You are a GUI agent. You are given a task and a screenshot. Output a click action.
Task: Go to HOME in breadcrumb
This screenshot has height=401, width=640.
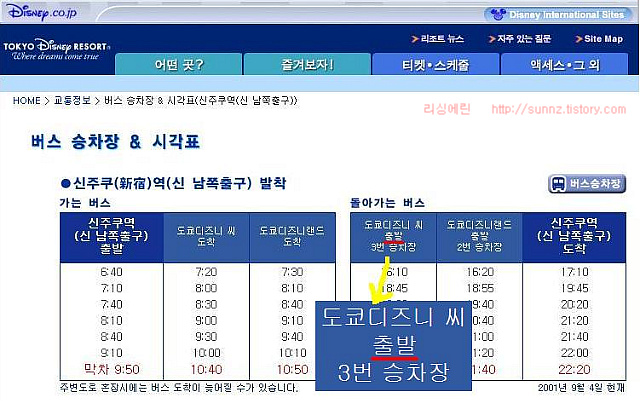click(x=27, y=101)
